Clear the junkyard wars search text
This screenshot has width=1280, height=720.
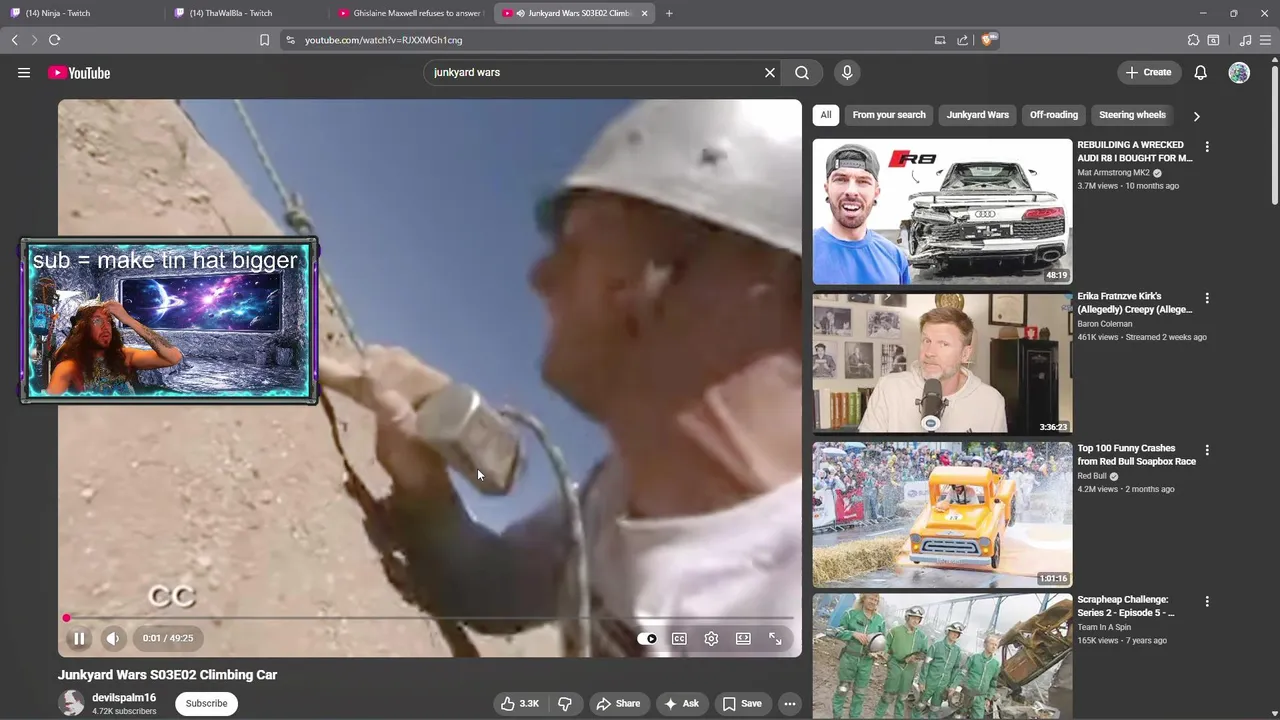(770, 72)
